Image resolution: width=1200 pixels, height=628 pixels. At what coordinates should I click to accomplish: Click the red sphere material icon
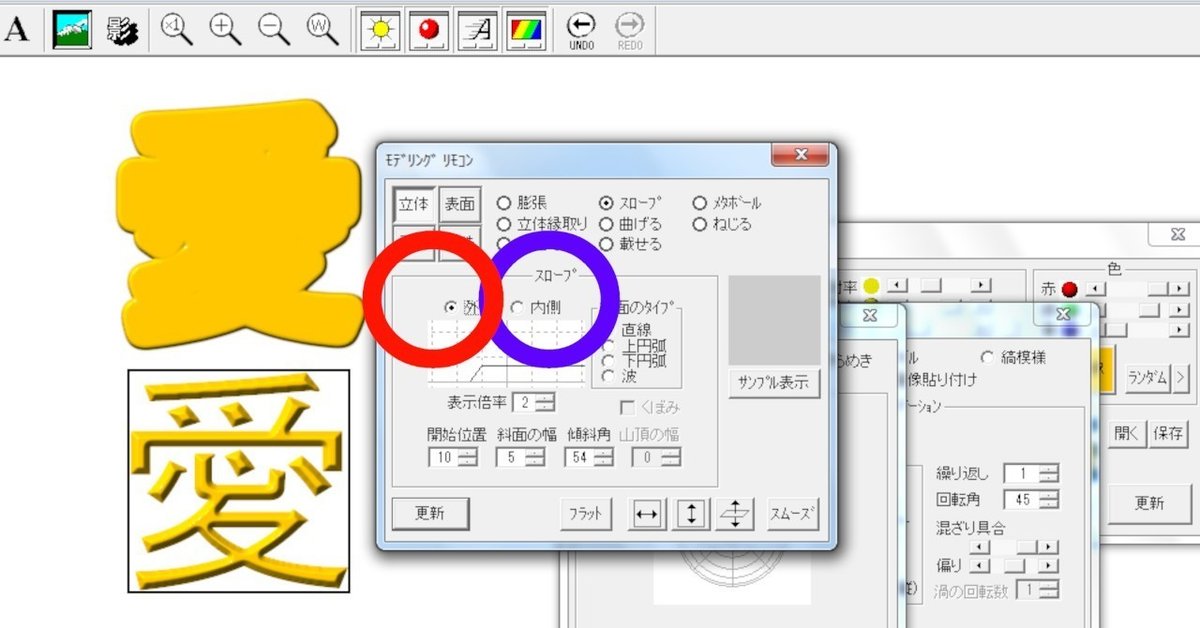tap(428, 29)
